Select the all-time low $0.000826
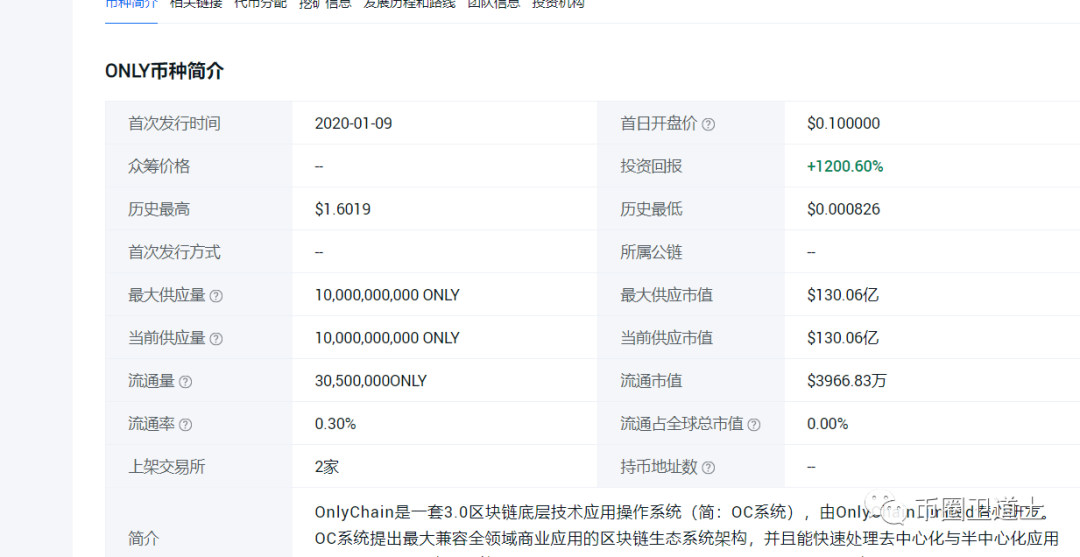The image size is (1080, 557). 844,209
